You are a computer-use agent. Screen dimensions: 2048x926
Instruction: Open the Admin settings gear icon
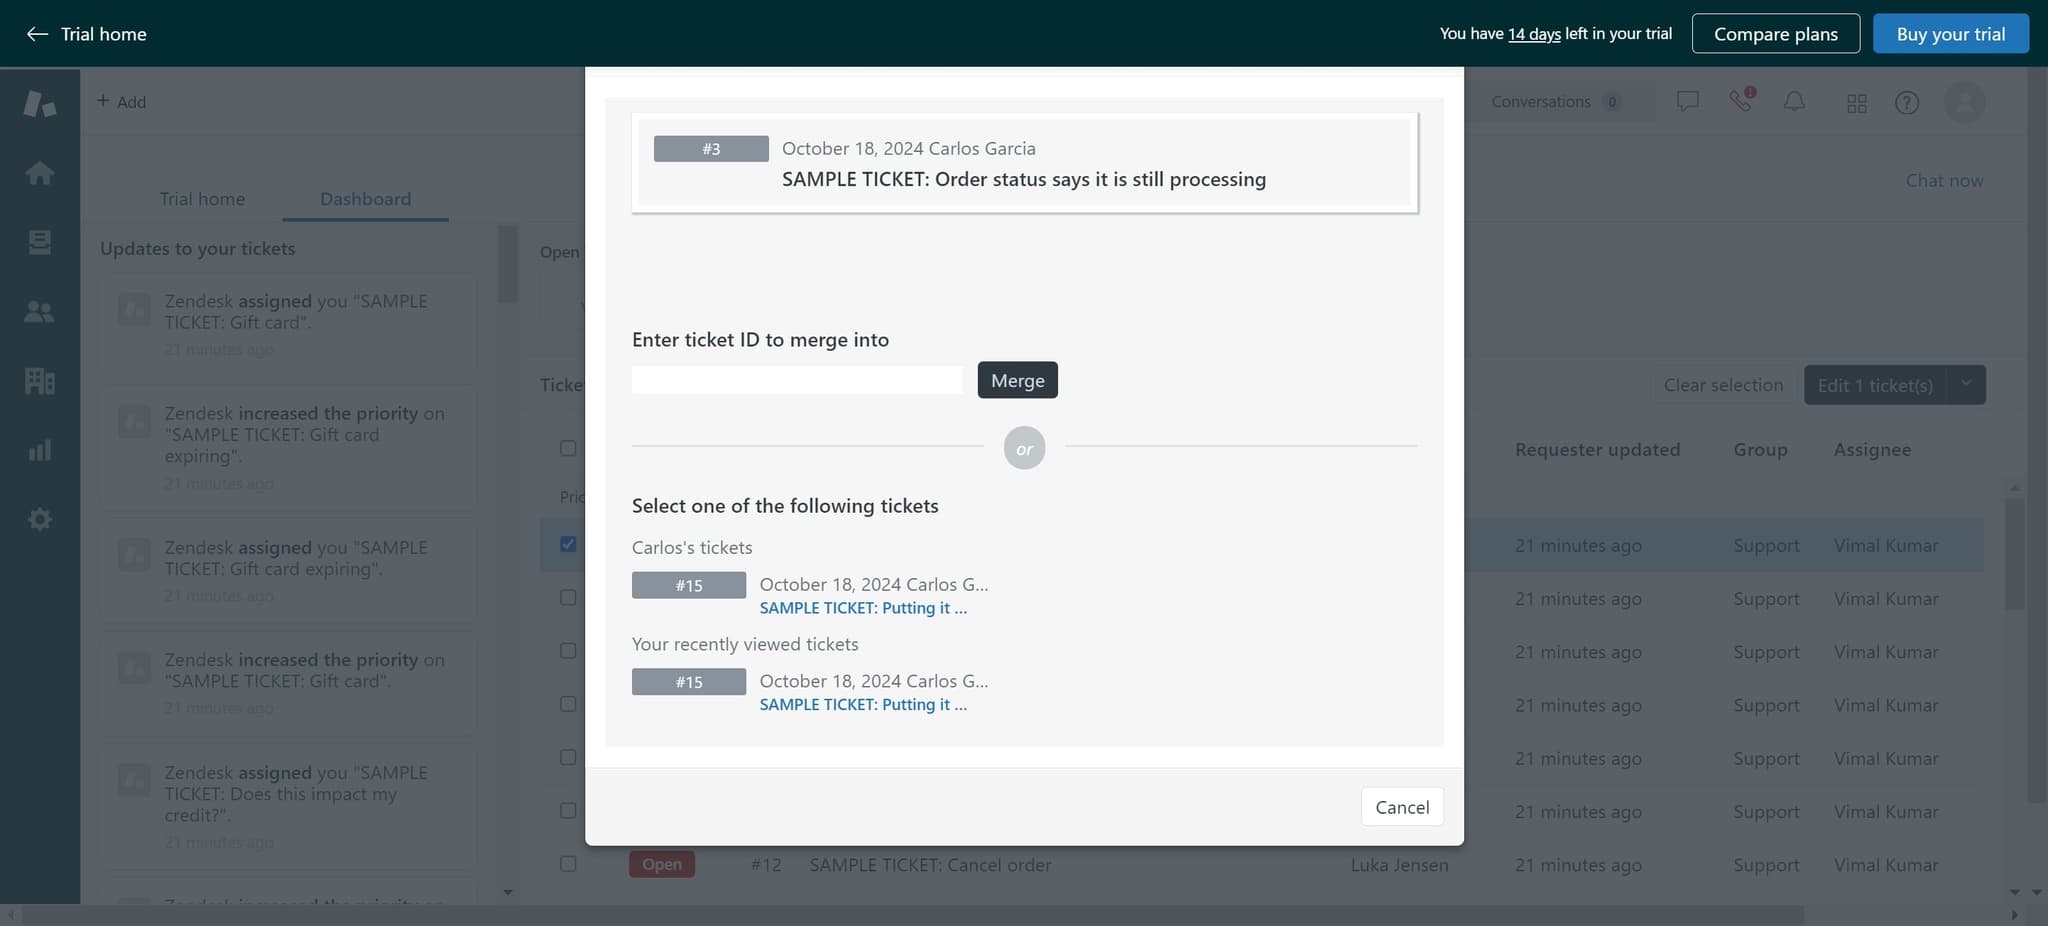click(40, 519)
